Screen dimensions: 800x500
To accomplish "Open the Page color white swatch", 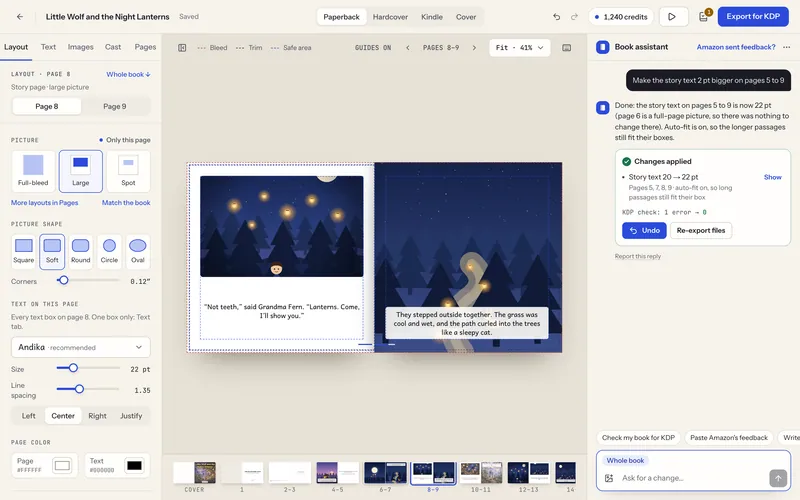I will tap(62, 465).
